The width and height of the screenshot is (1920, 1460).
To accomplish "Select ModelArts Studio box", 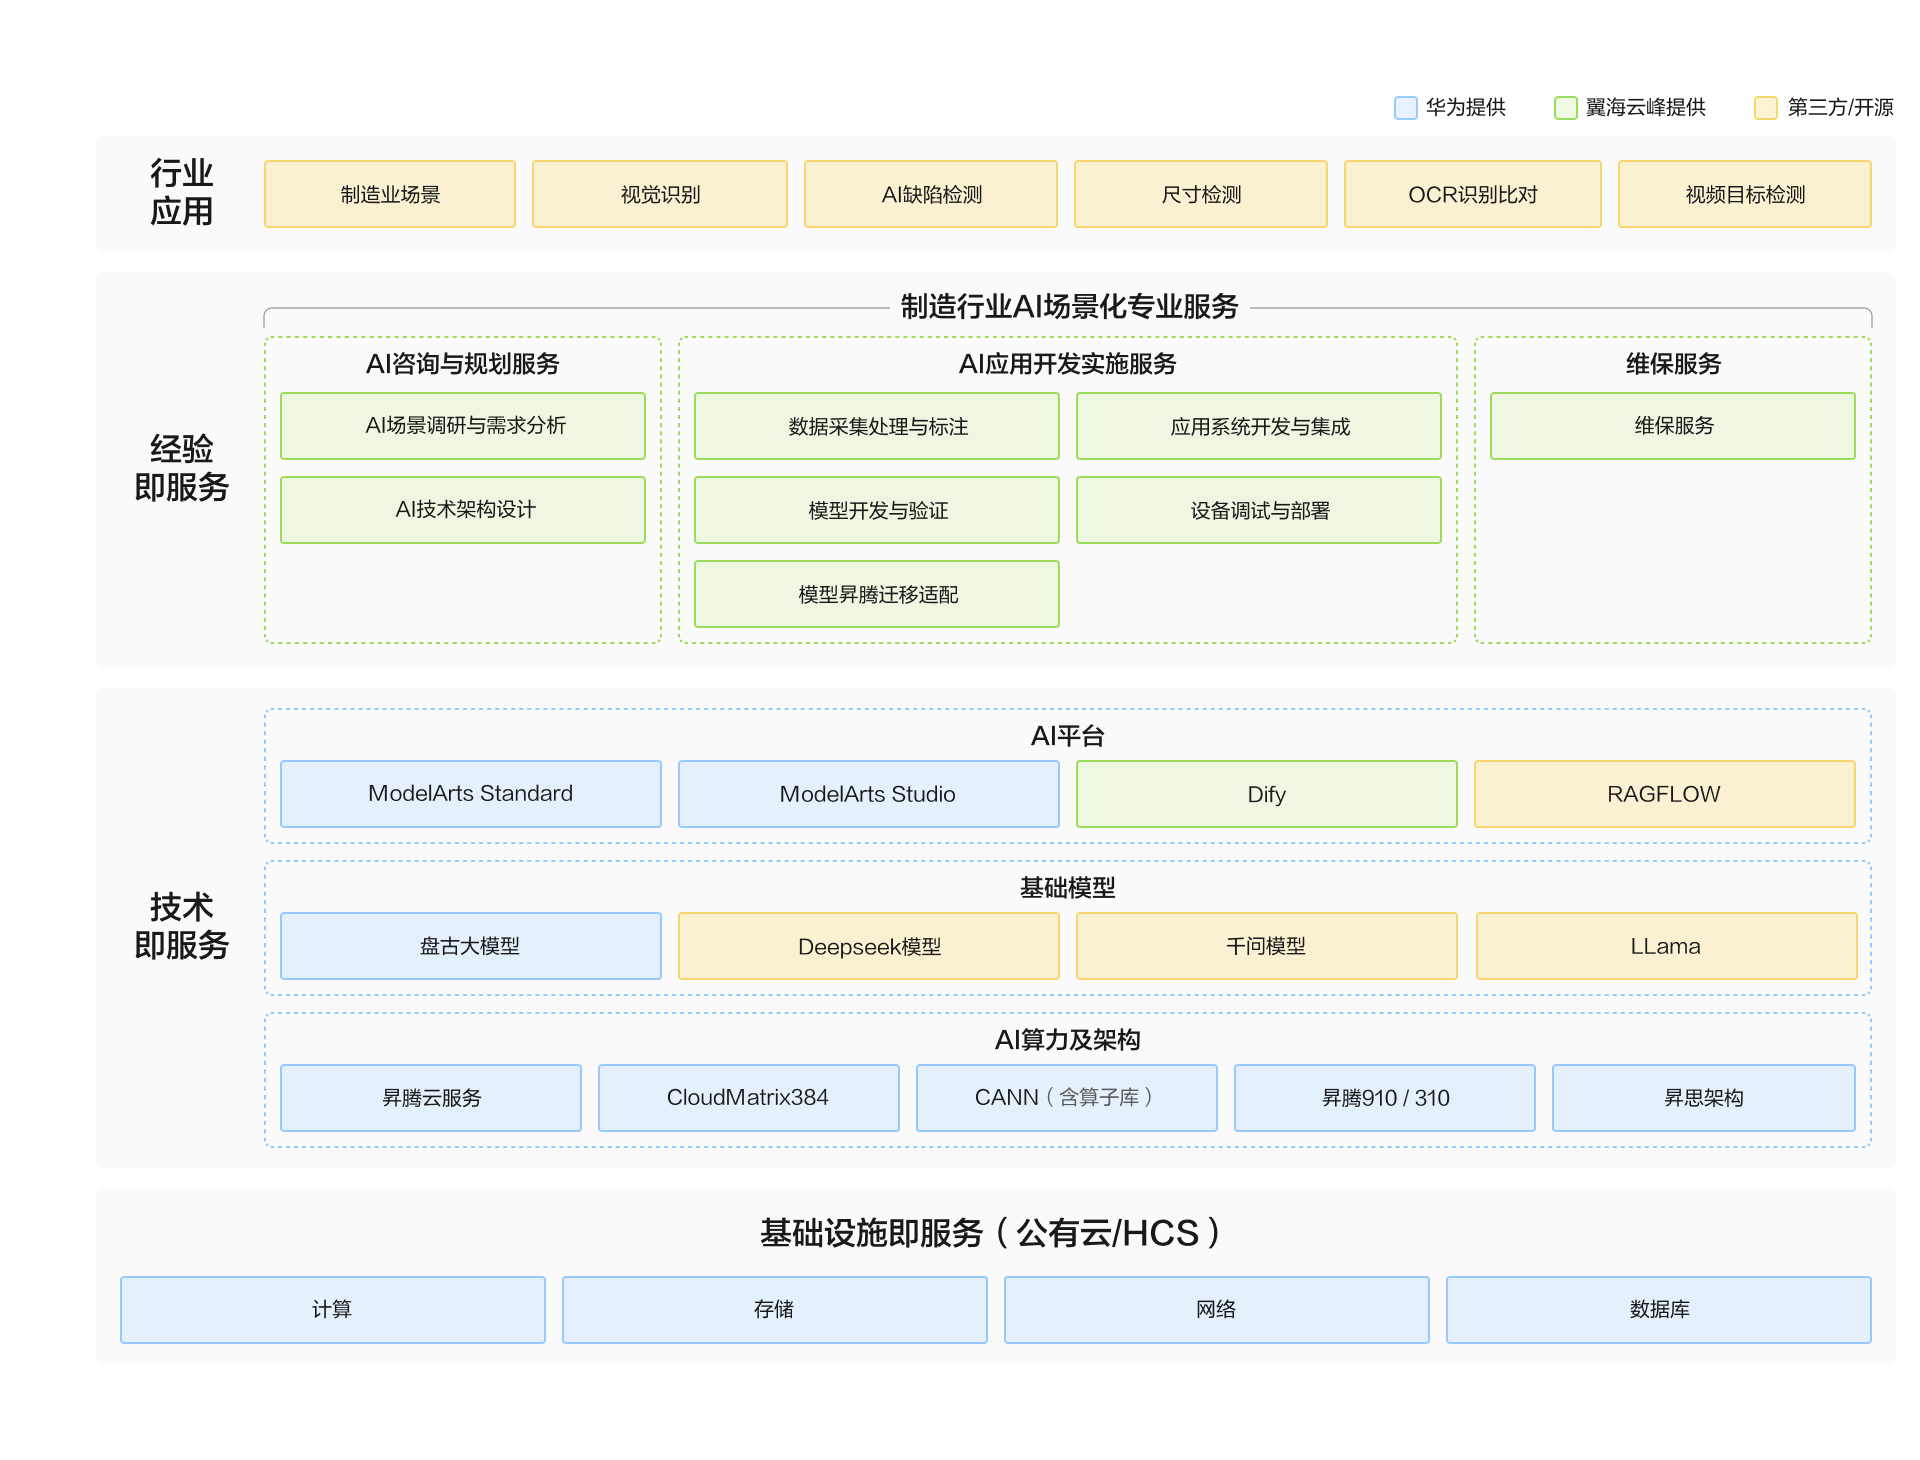I will (869, 794).
